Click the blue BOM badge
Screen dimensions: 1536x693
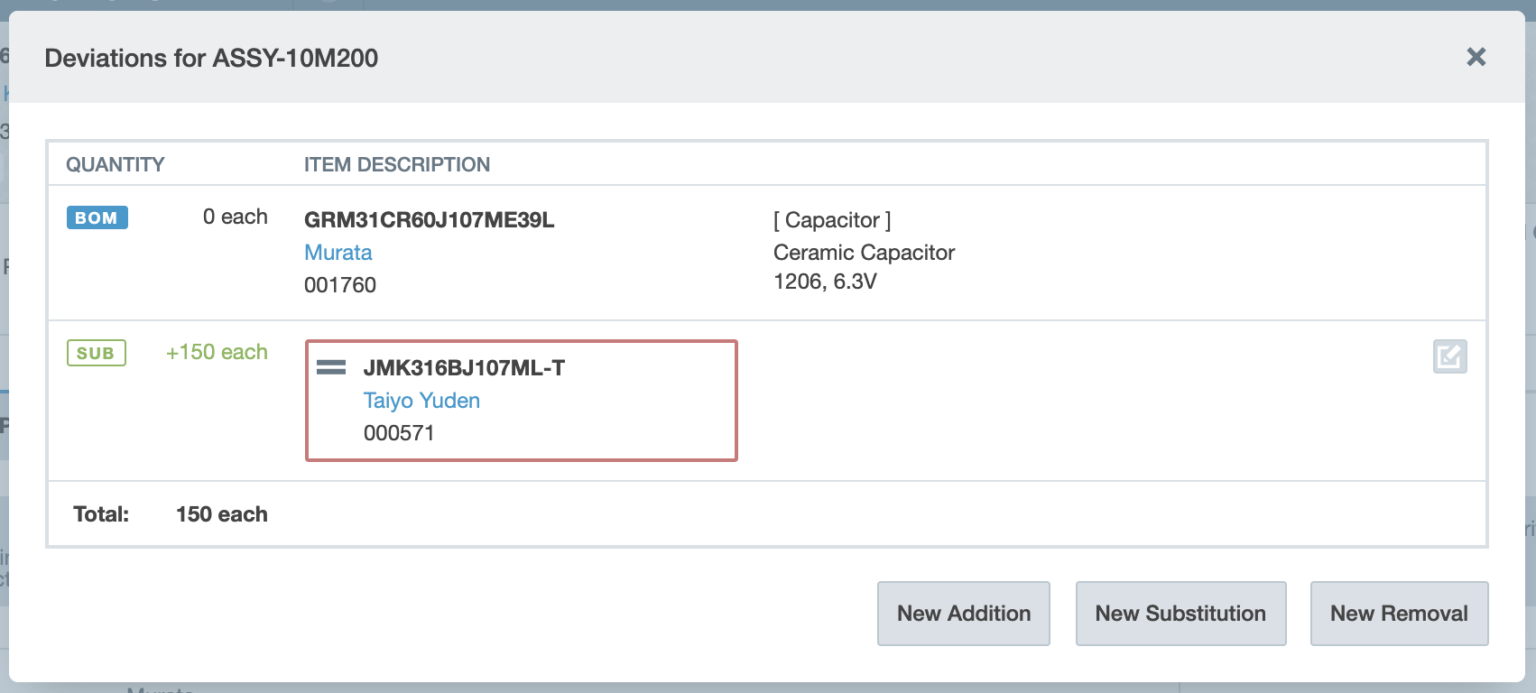[x=97, y=218]
